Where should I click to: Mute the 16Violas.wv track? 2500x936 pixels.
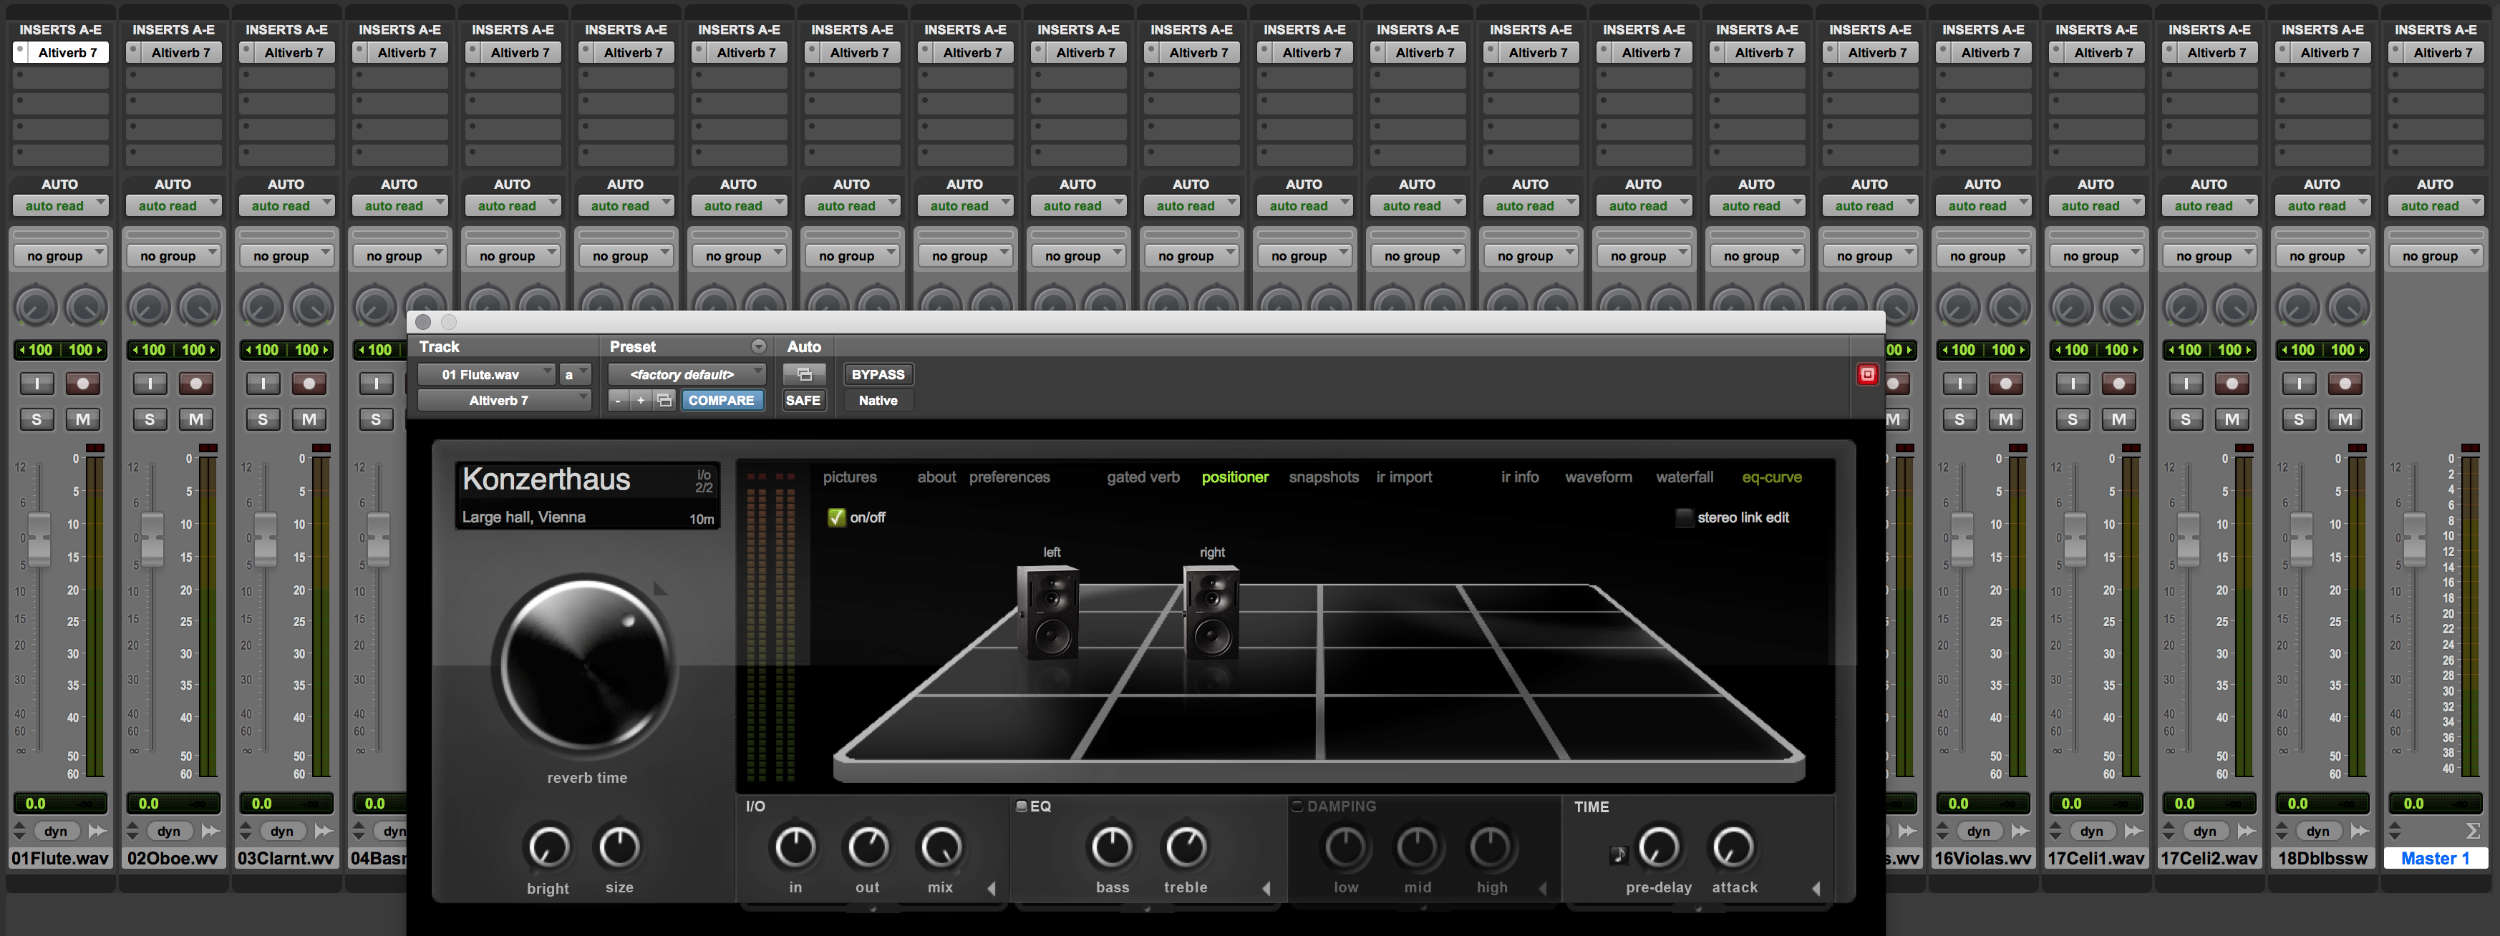coord(2006,419)
